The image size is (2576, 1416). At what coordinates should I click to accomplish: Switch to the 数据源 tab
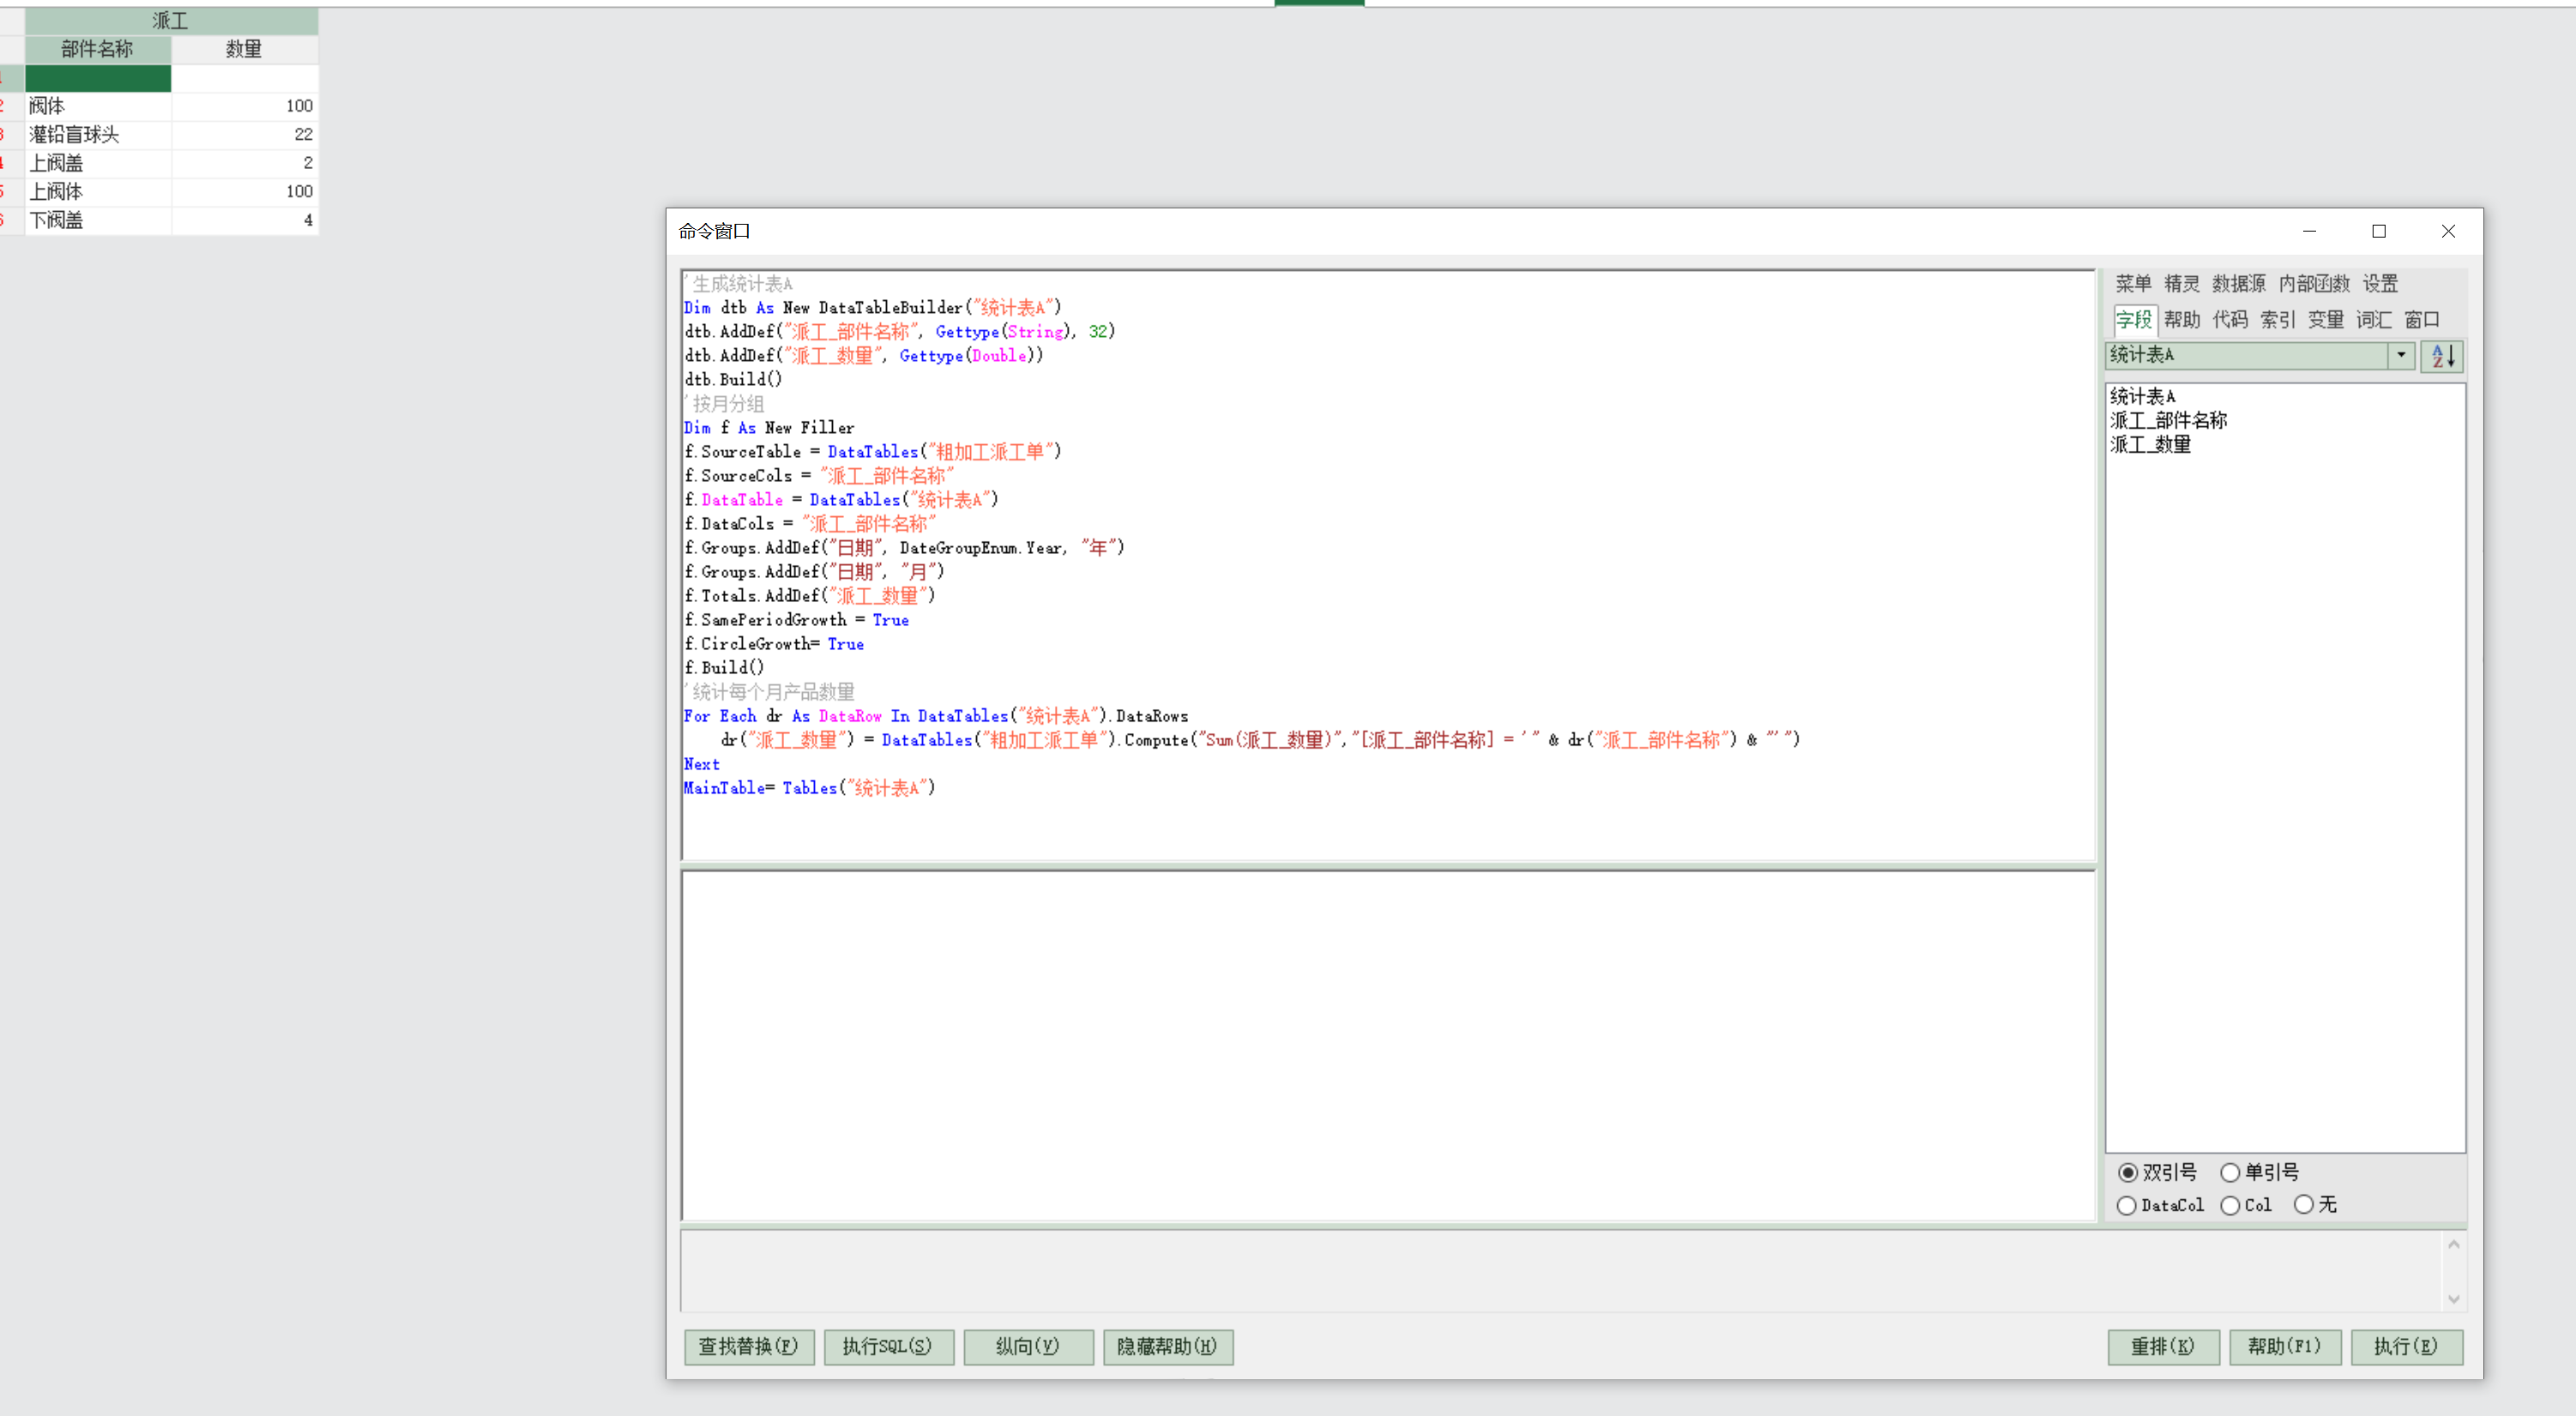click(x=2239, y=284)
